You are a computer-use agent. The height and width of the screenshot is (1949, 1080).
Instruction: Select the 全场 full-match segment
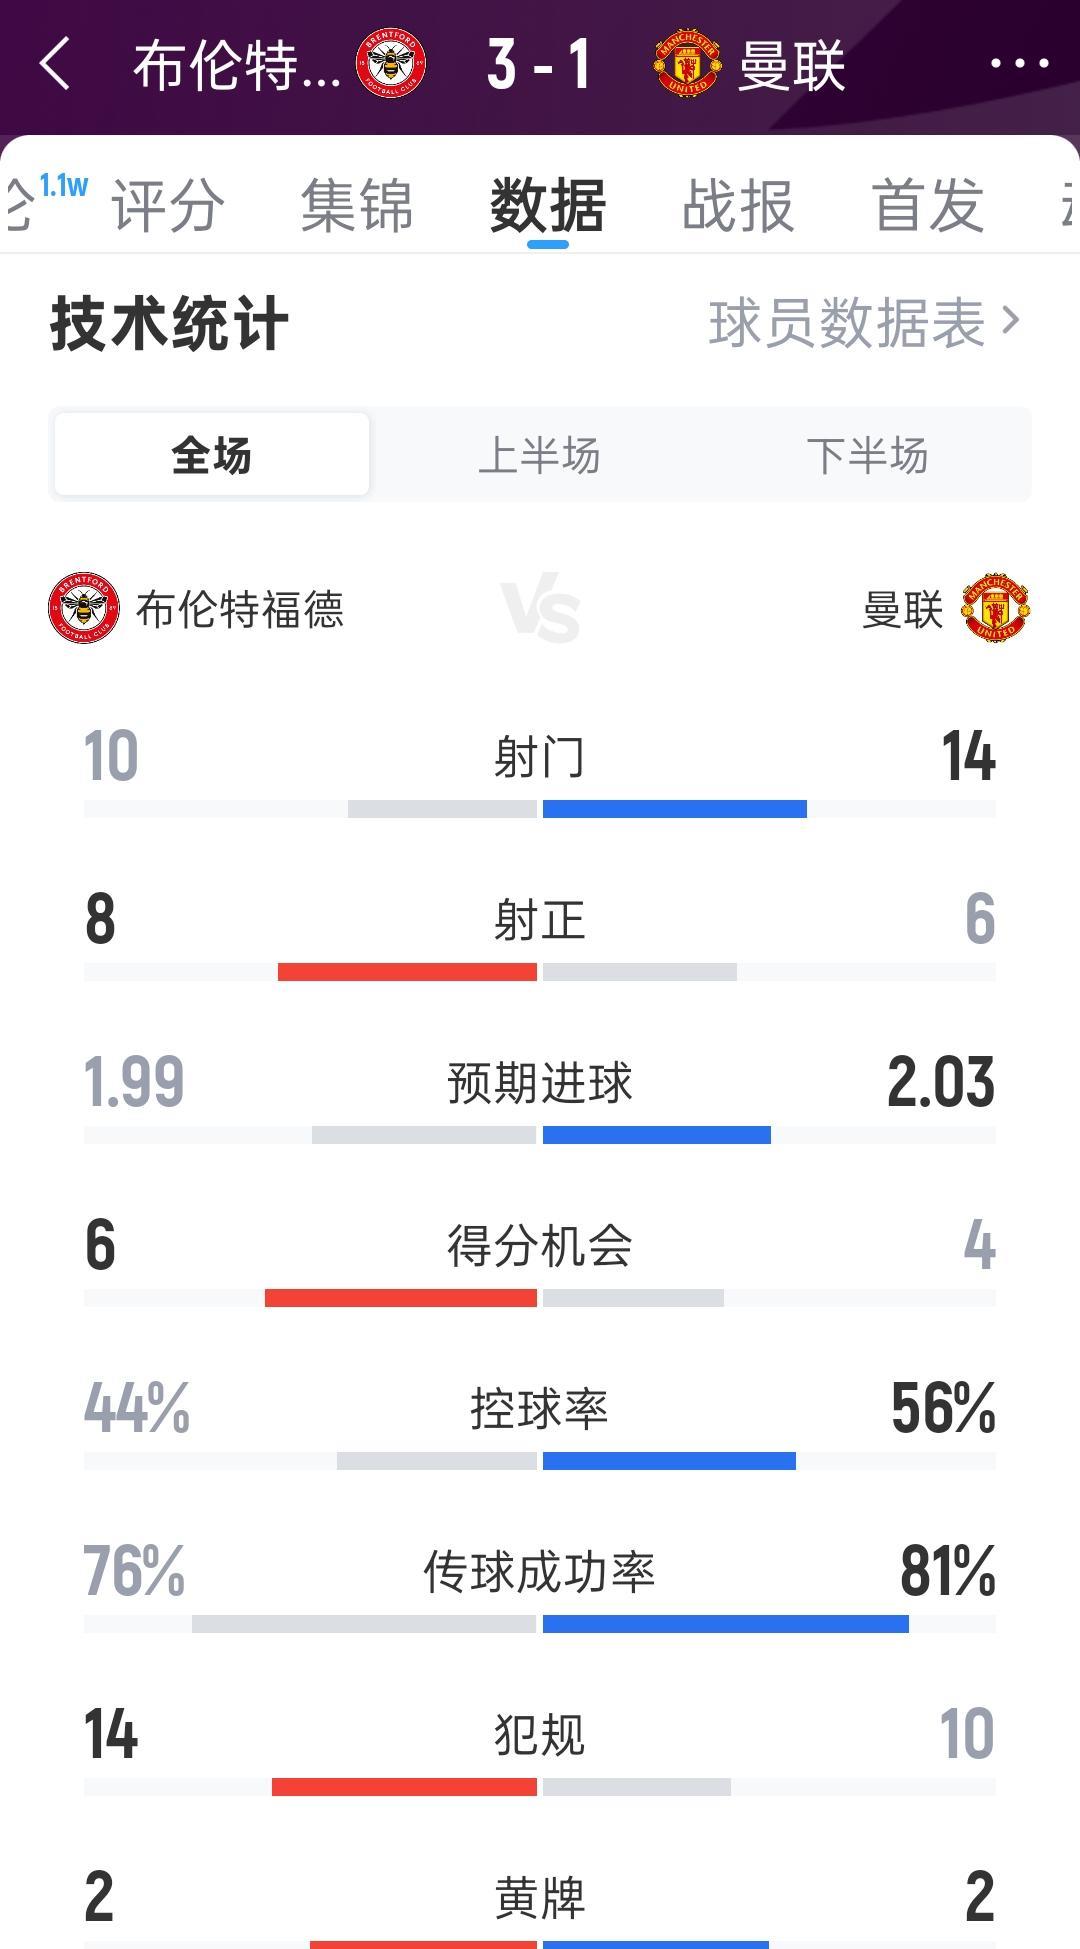tap(211, 455)
